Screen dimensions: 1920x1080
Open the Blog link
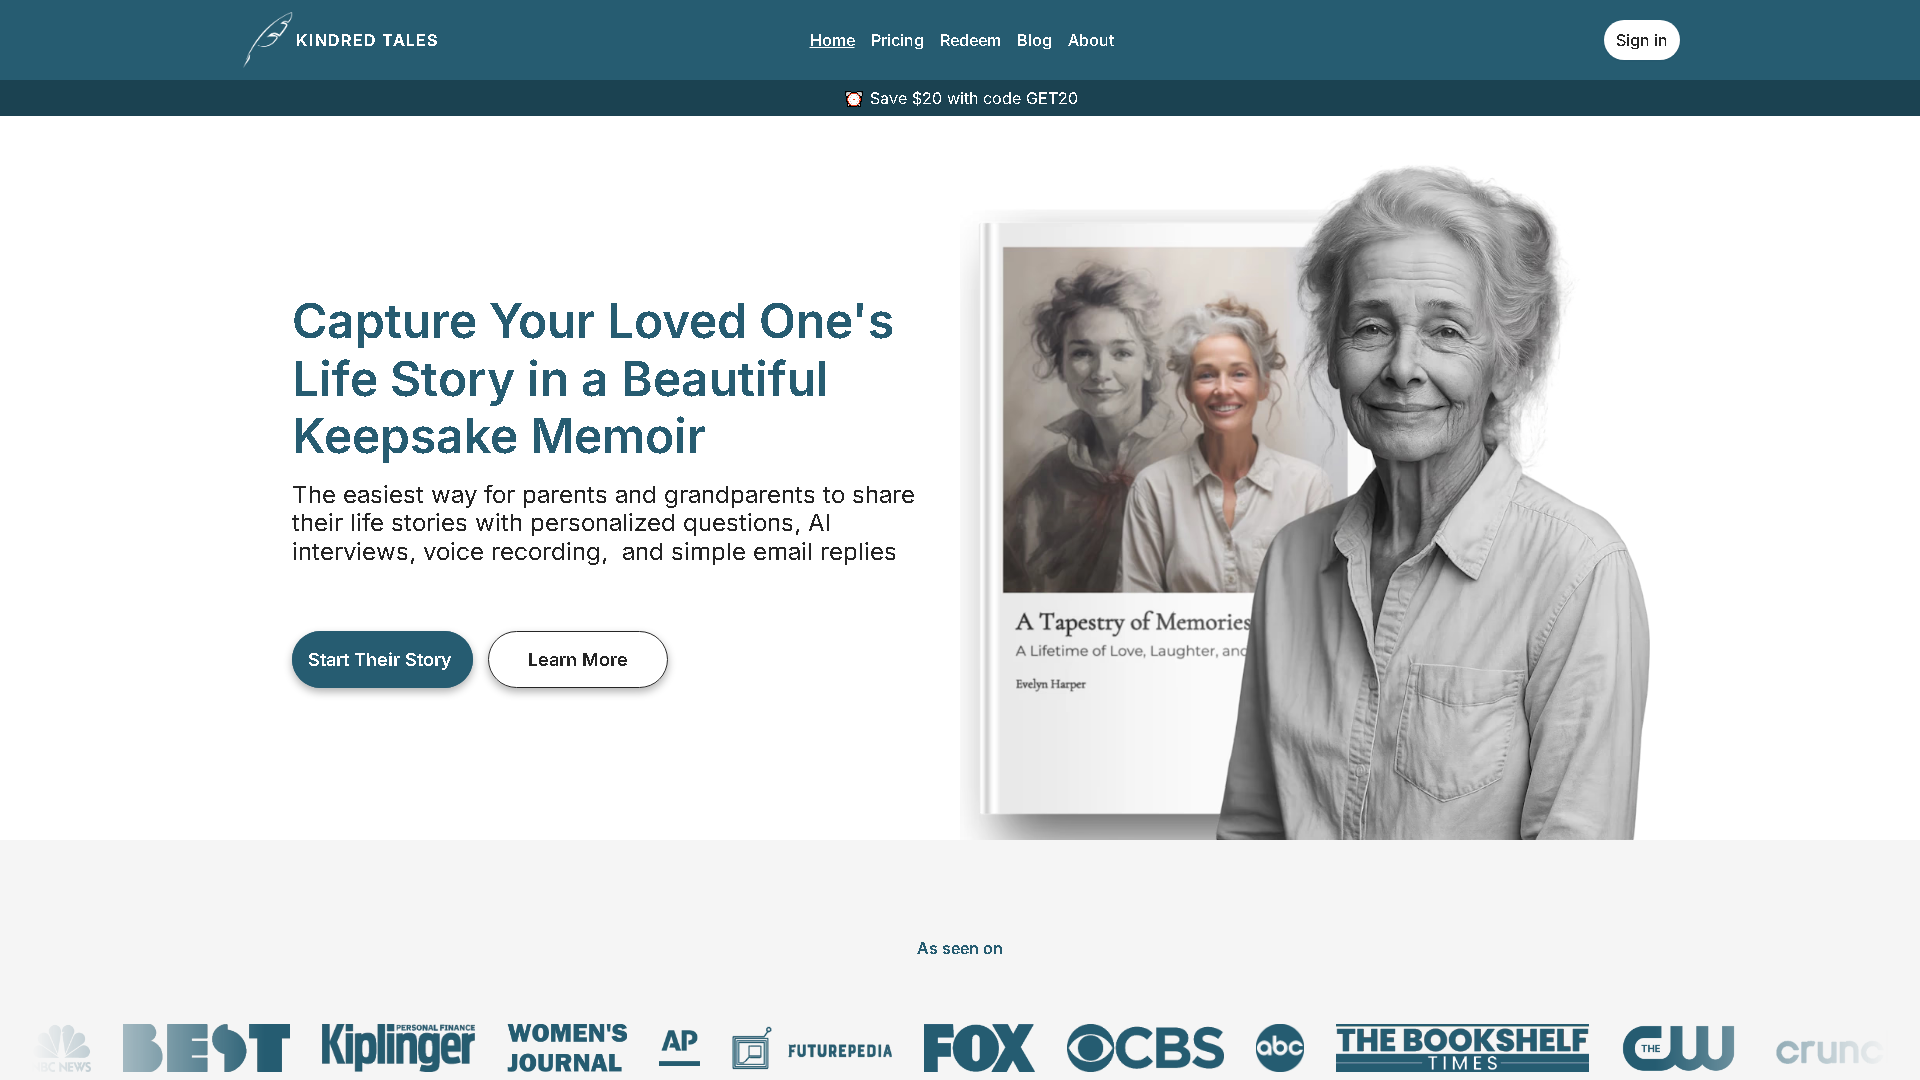(x=1034, y=40)
